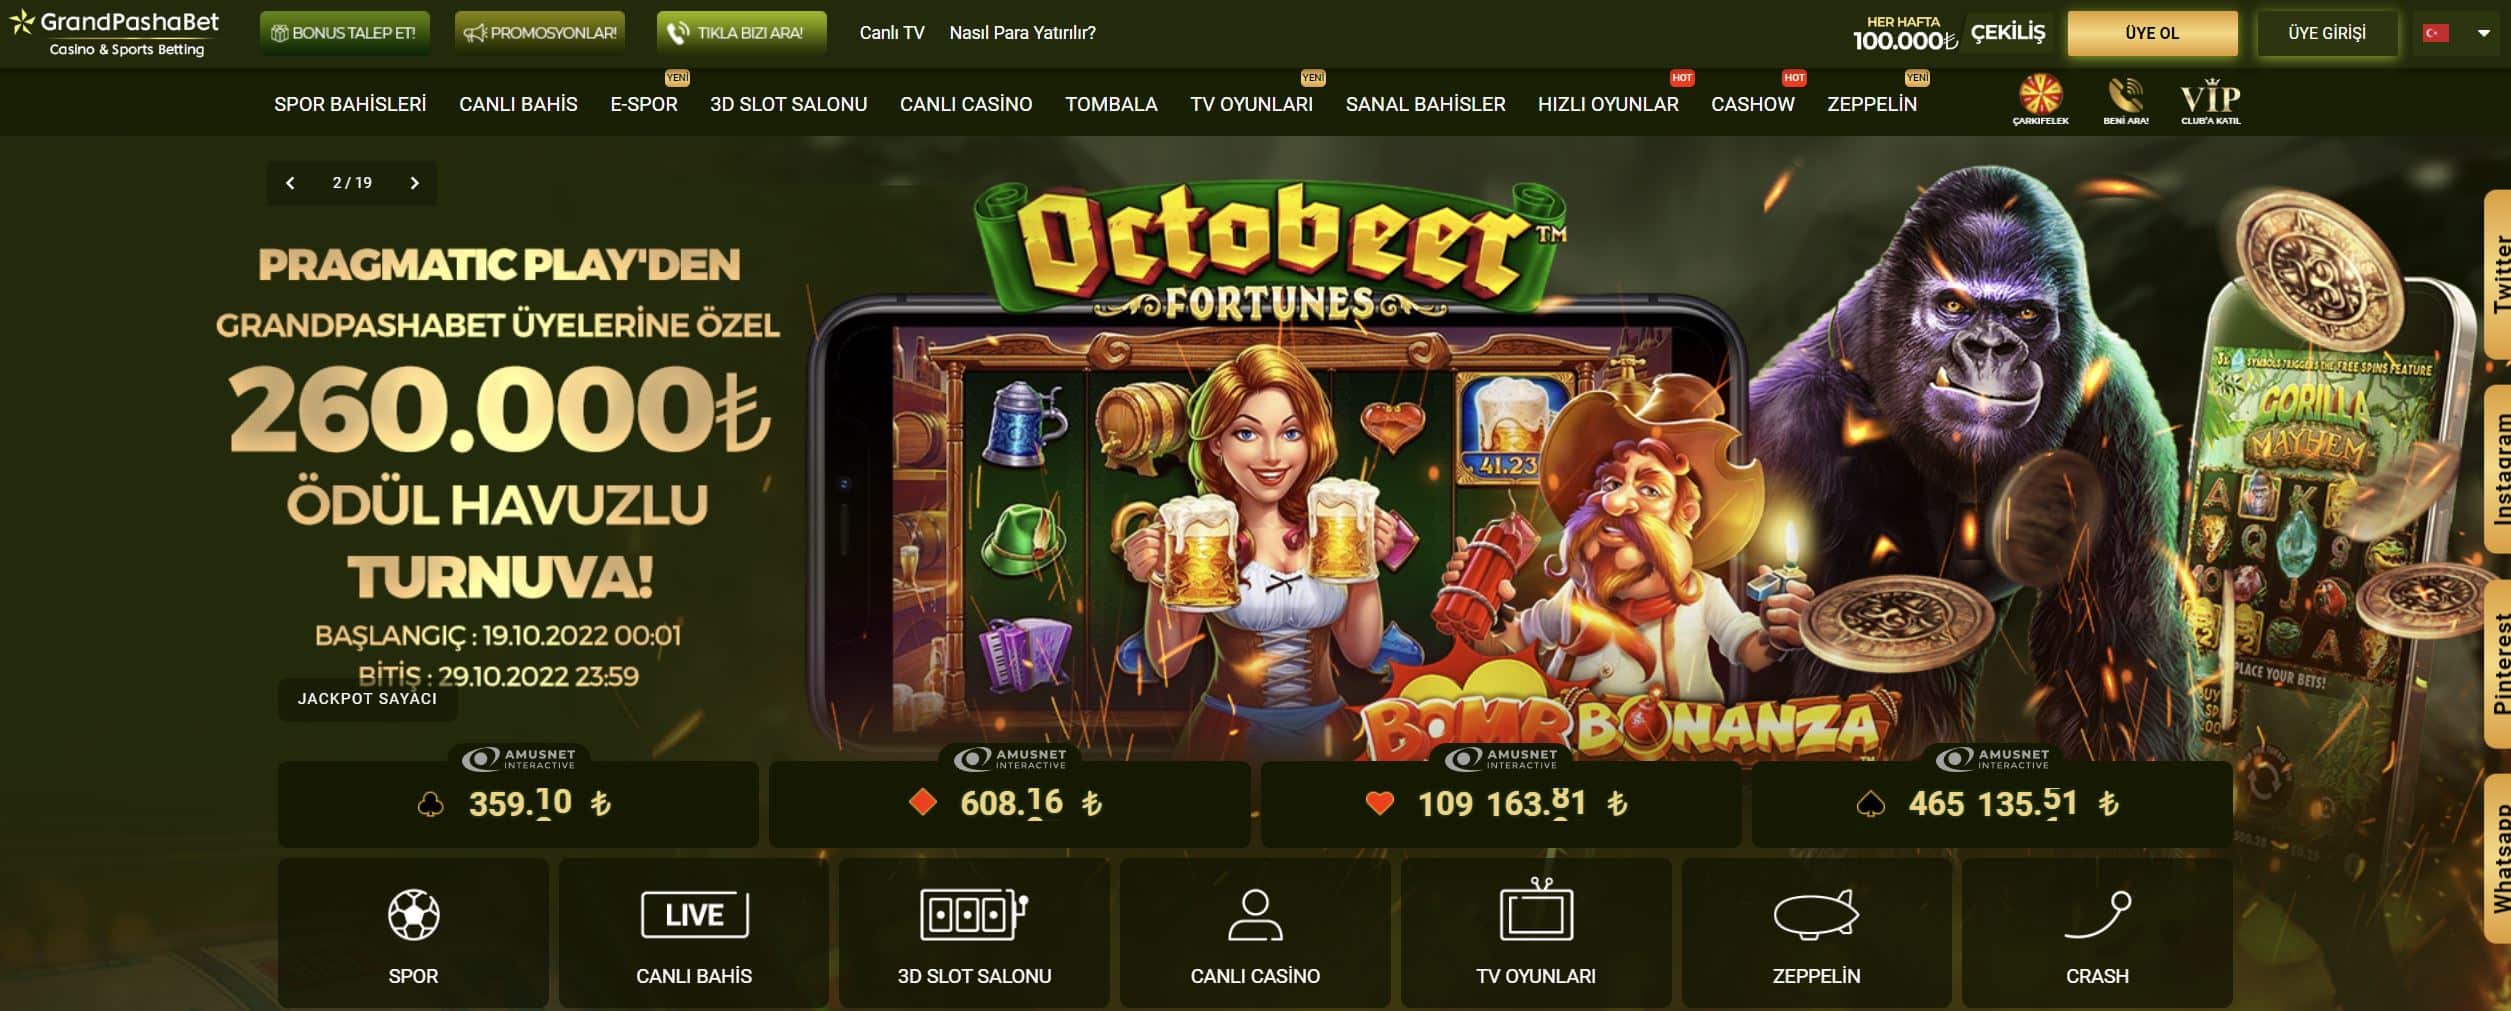
Task: Click the Üye Ol button
Action: click(2152, 33)
